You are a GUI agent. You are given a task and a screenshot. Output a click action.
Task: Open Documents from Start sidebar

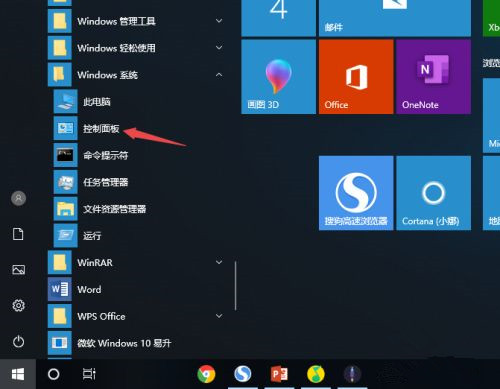tap(18, 234)
